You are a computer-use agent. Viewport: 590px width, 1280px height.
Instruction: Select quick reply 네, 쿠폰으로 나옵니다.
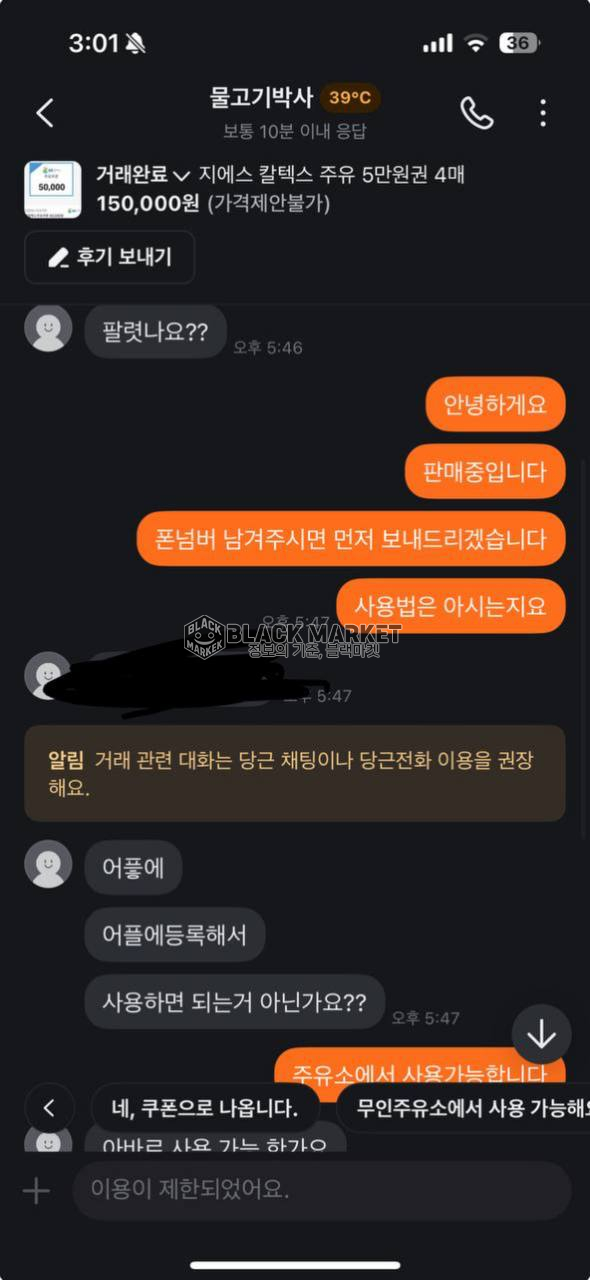[x=205, y=1108]
